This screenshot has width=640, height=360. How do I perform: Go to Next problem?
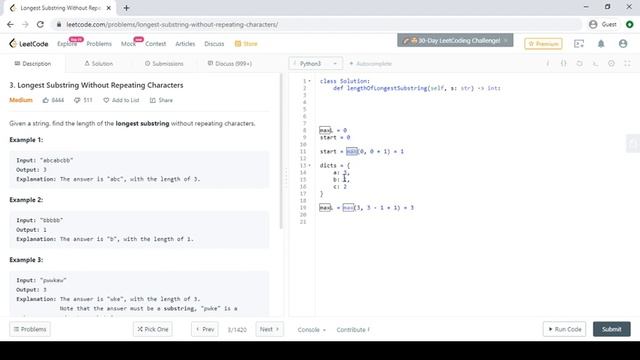(x=269, y=329)
